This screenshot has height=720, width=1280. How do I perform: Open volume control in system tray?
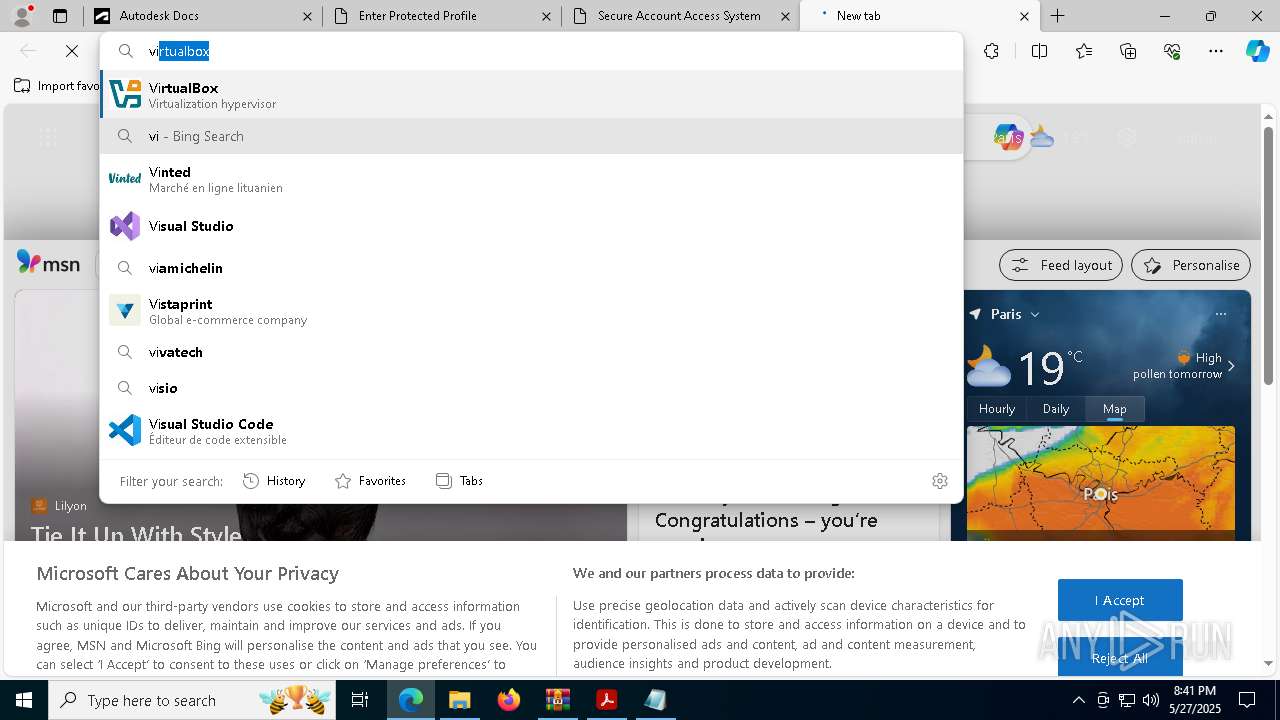tap(1150, 700)
